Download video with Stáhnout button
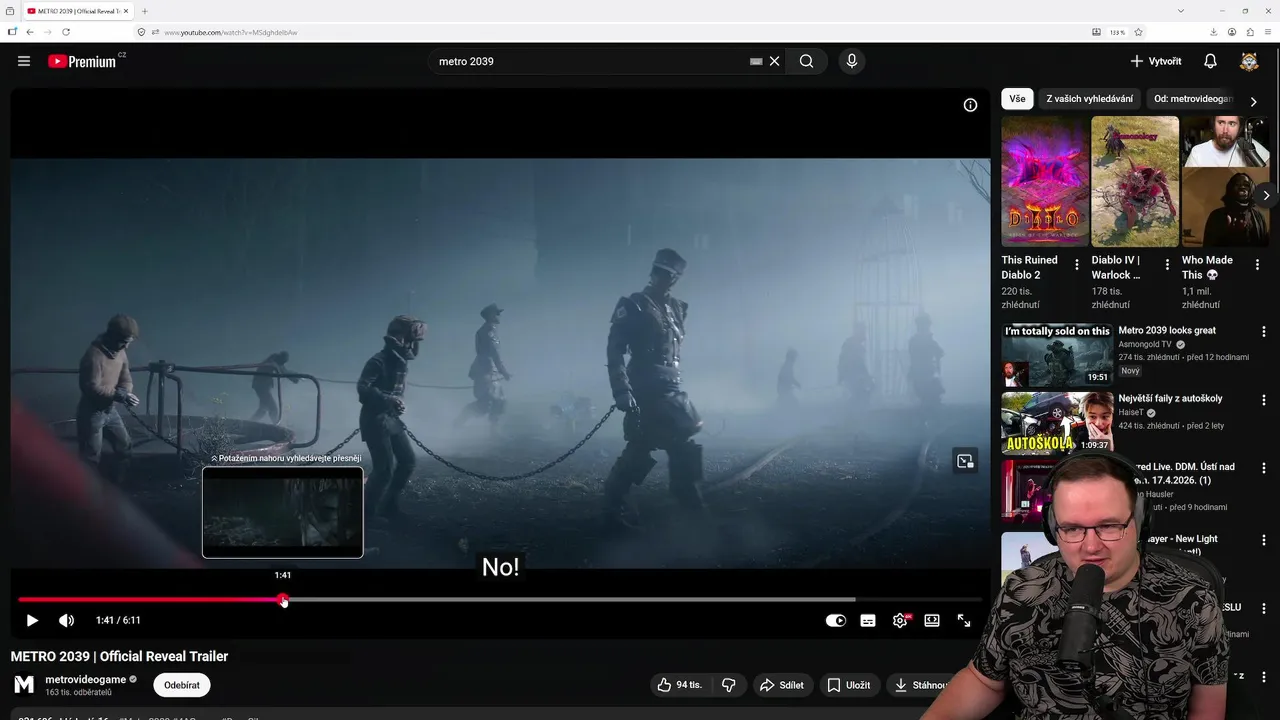 pyautogui.click(x=920, y=685)
